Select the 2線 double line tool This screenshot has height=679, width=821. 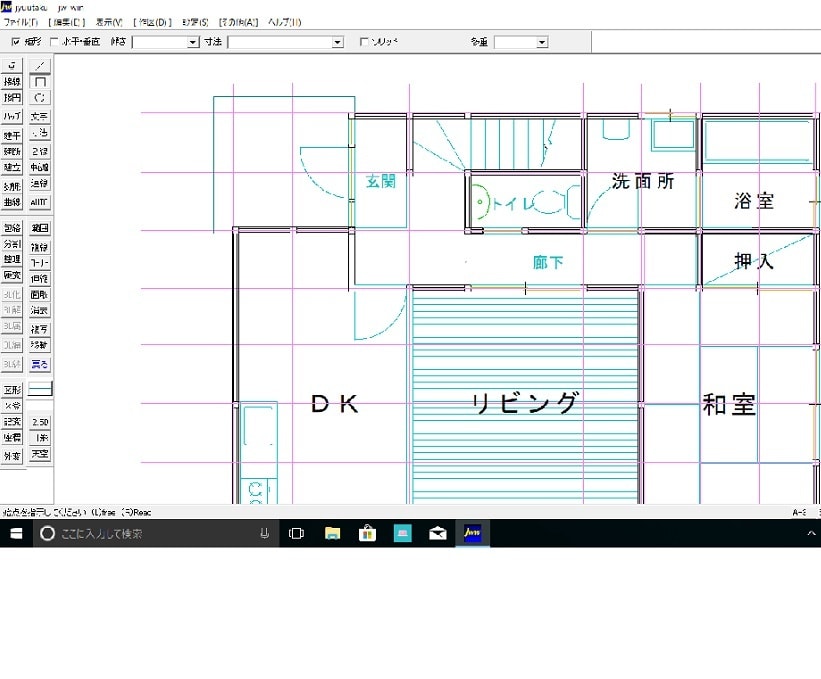pos(40,151)
